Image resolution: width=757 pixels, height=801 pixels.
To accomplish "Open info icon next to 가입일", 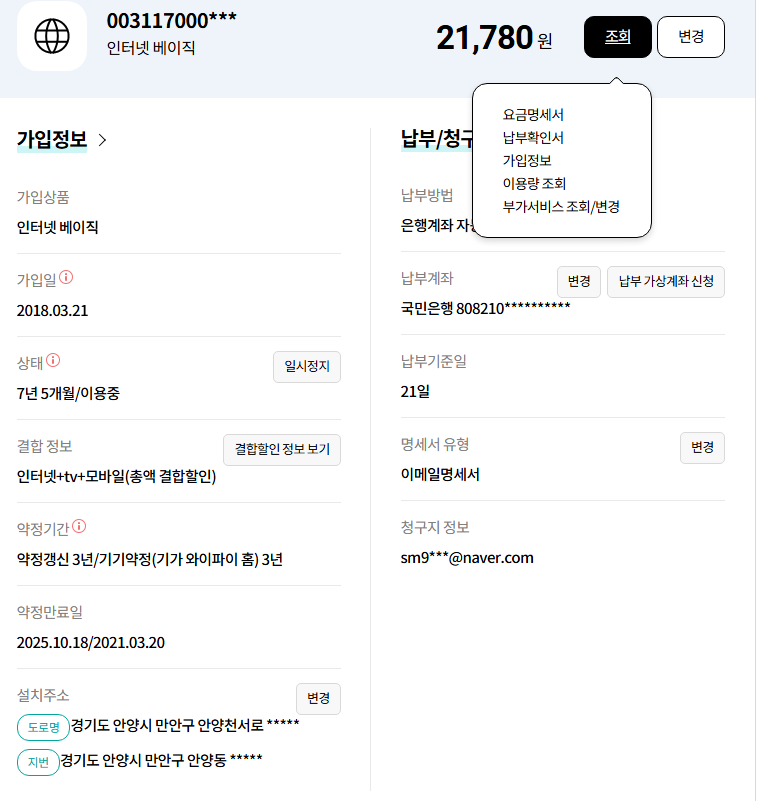I will click(66, 277).
